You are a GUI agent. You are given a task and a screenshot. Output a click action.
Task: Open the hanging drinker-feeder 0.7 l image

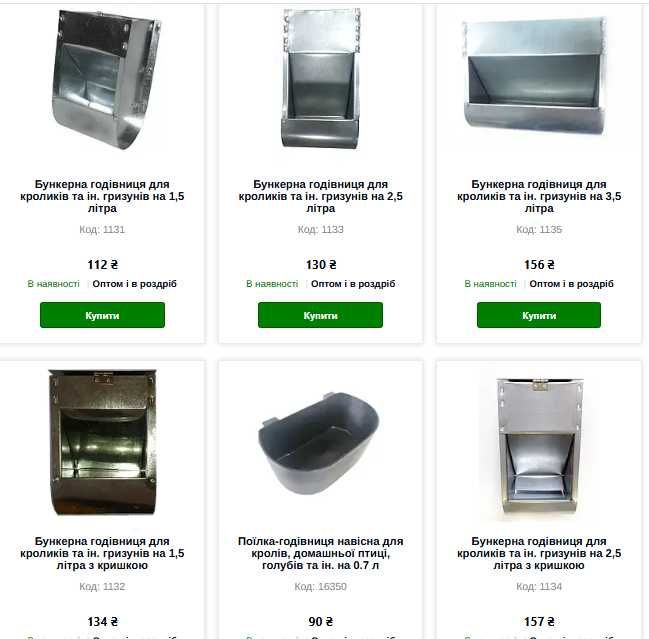[319, 443]
